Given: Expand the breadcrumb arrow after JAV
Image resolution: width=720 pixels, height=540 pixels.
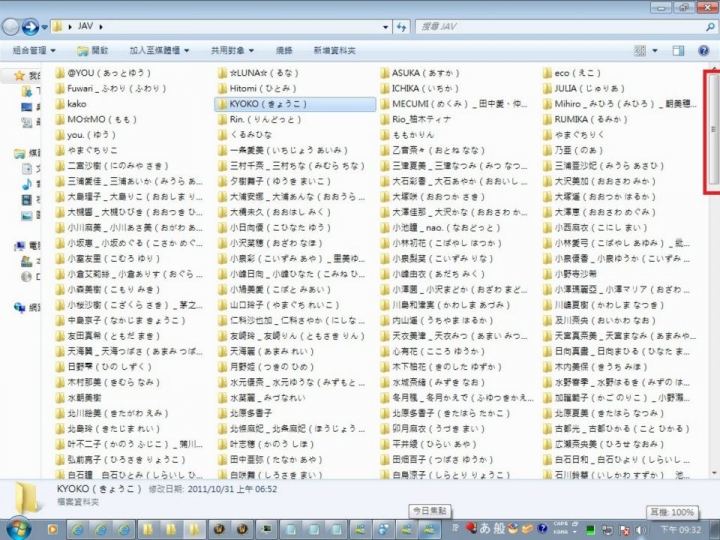Looking at the screenshot, I should click(101, 27).
